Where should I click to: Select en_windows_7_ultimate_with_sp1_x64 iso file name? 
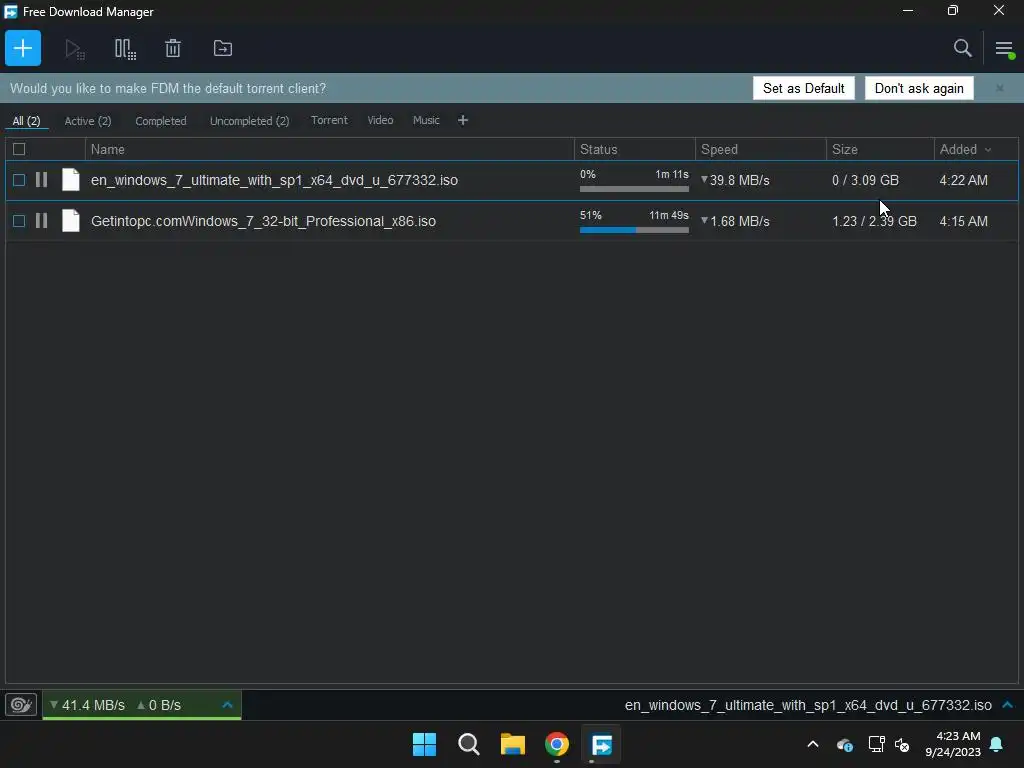tap(274, 180)
